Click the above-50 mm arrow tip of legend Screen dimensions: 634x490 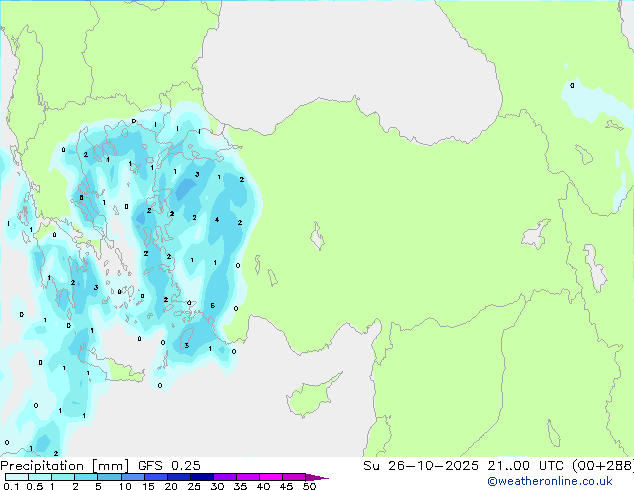317,477
